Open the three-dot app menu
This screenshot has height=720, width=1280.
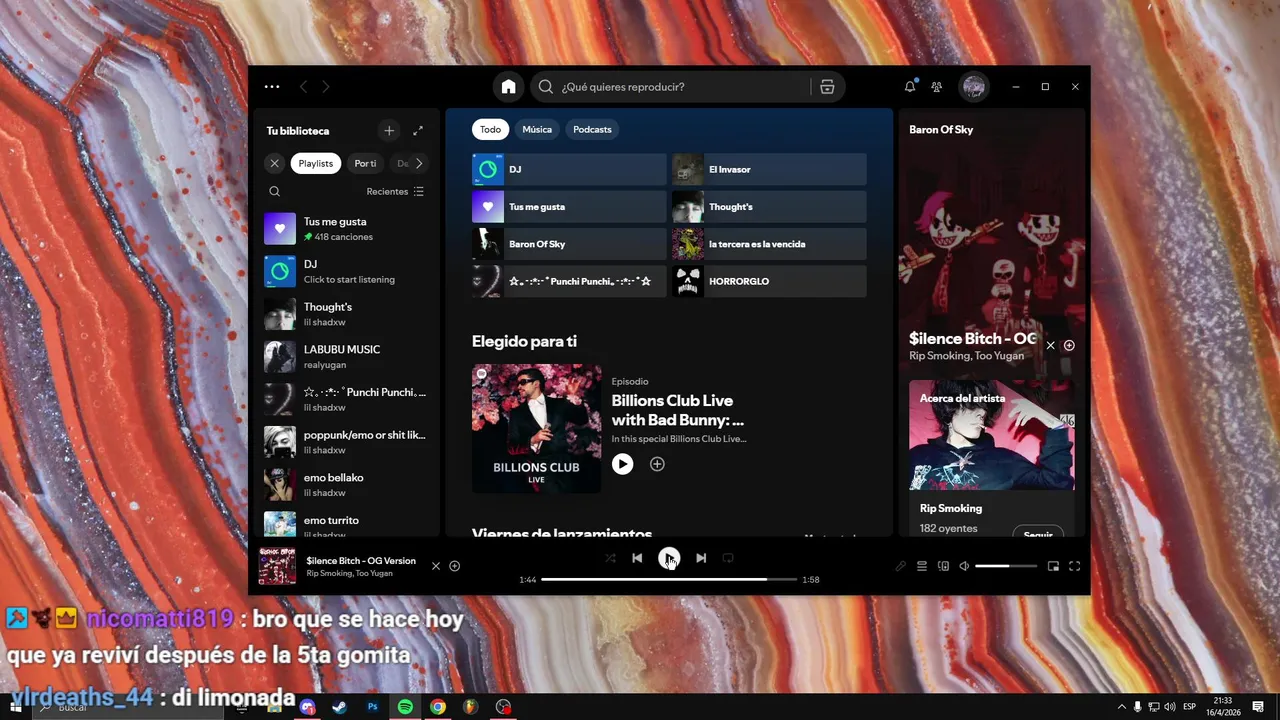272,87
